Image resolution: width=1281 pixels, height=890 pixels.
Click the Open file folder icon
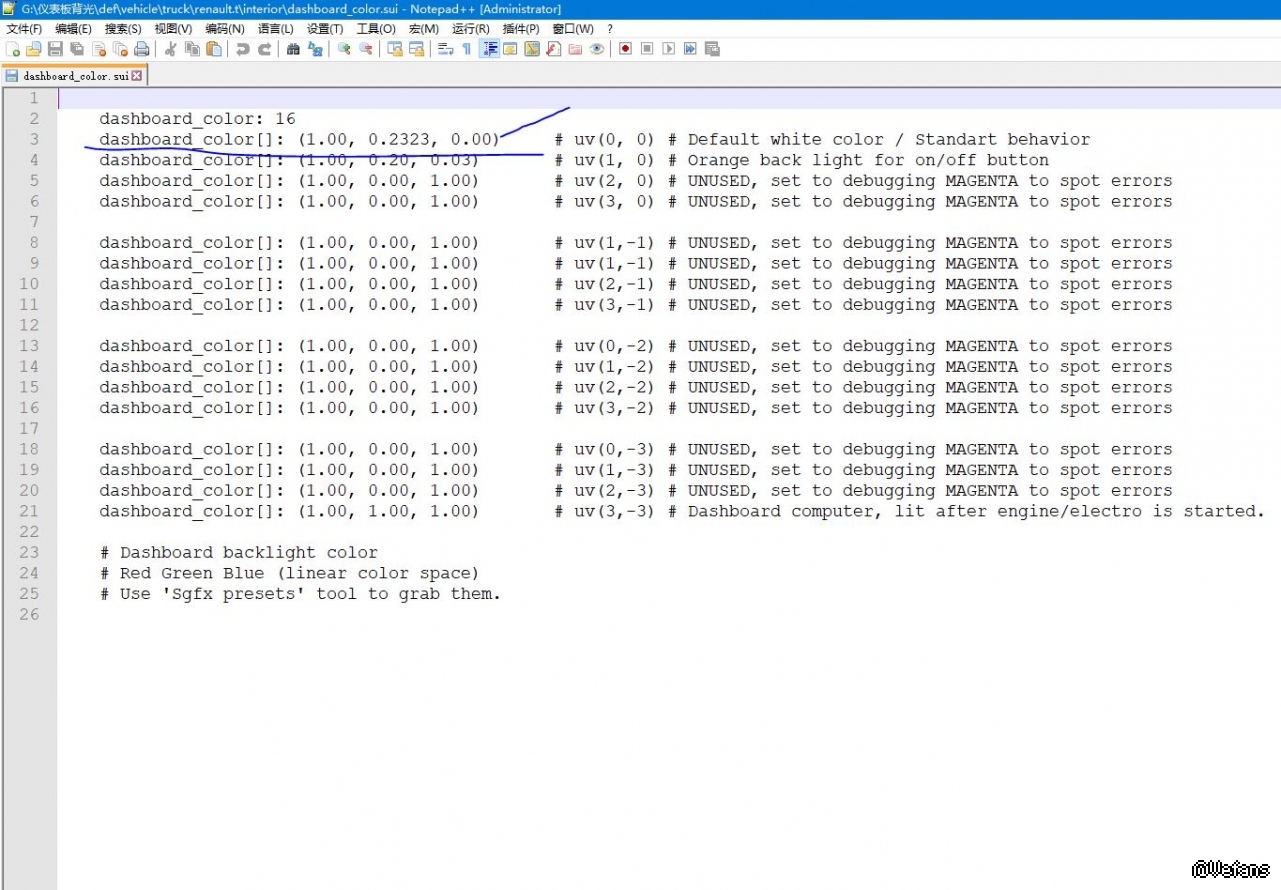coord(33,49)
